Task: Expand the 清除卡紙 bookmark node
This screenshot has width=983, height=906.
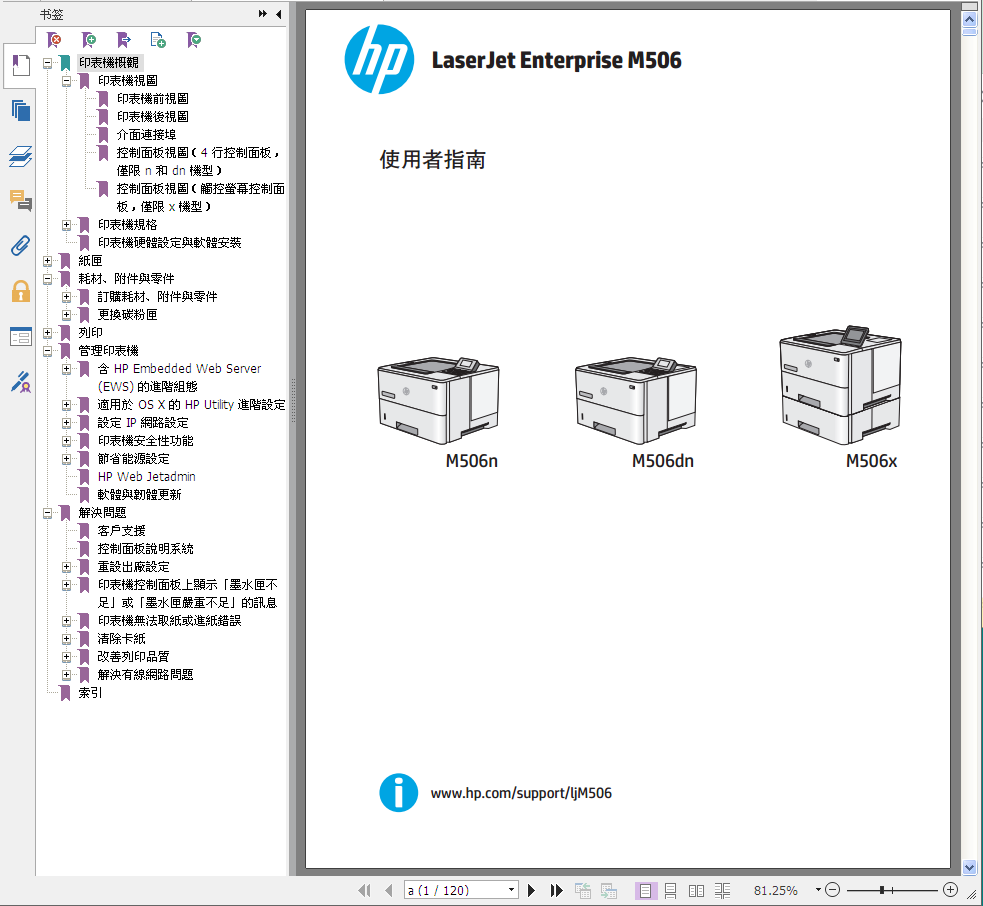Action: pos(66,640)
